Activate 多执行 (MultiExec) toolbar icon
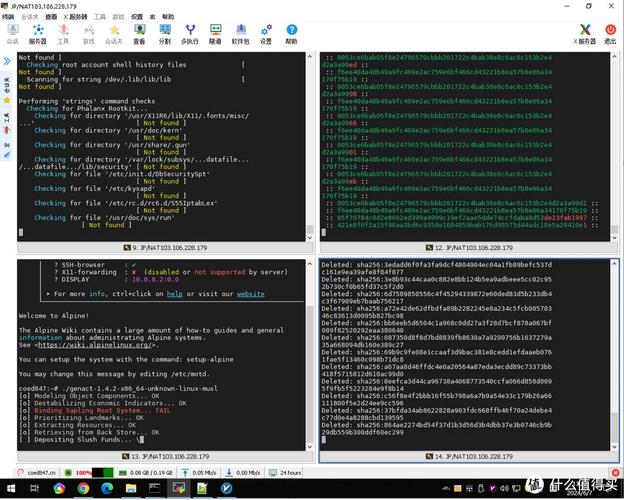Image resolution: width=624 pixels, height=500 pixels. click(x=190, y=34)
